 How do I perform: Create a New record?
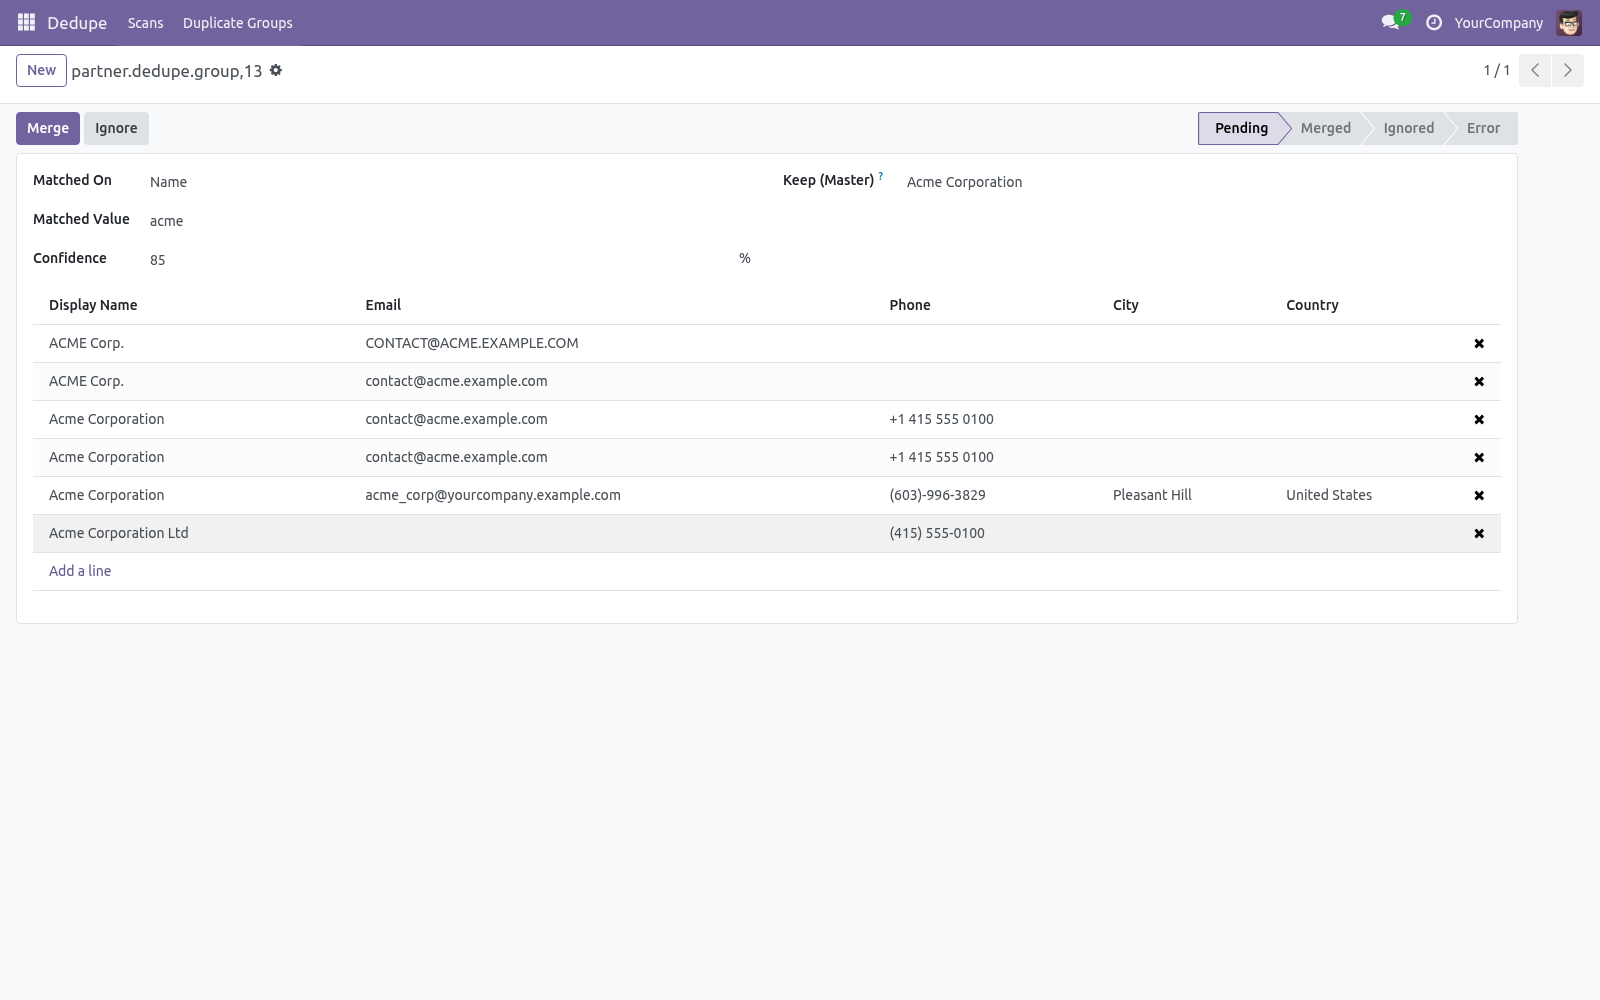41,70
